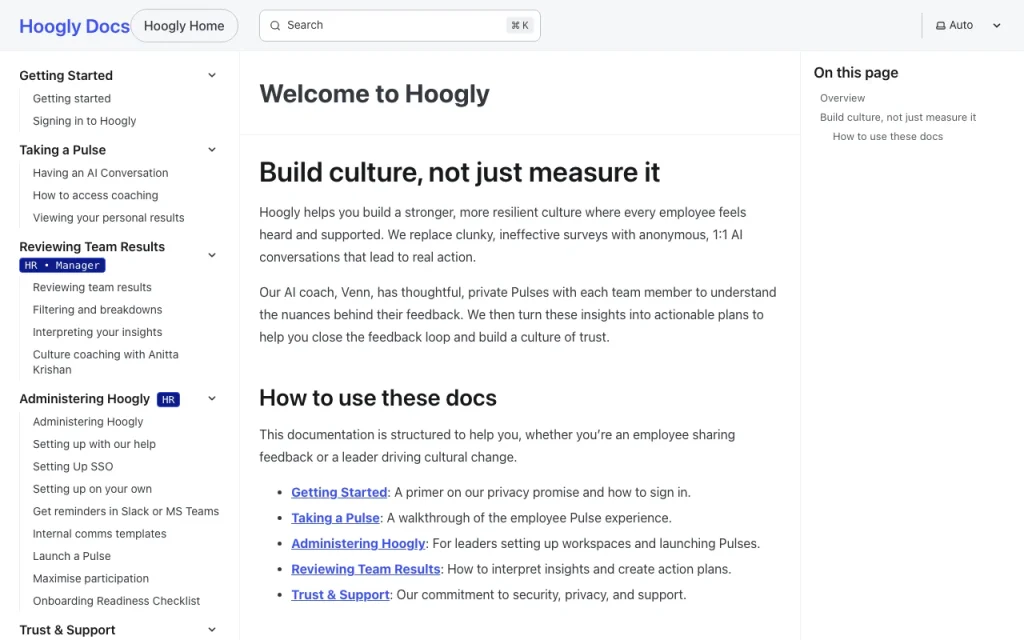Open Reviewing team results sub-page
Screen dimensions: 1024x640
92,287
